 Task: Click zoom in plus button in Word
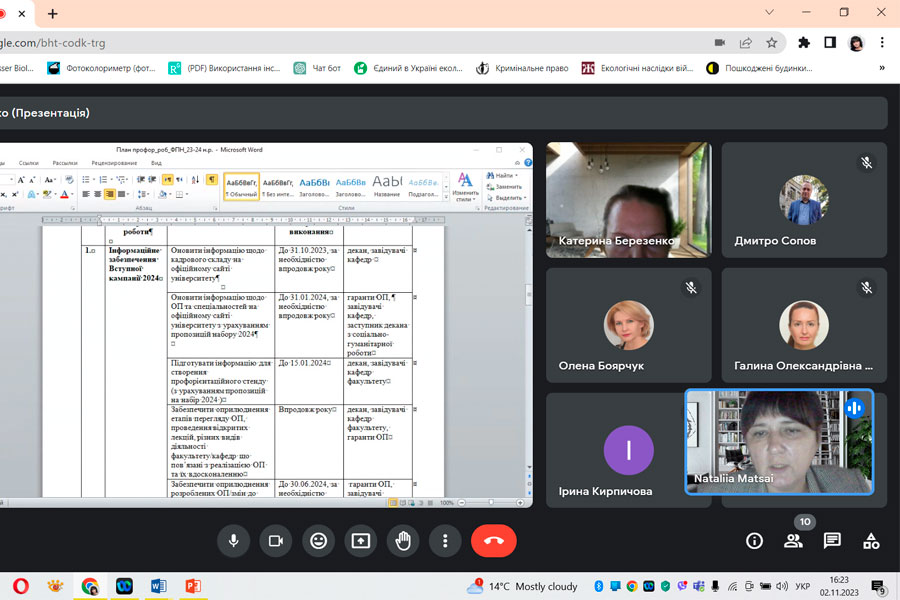(520, 502)
